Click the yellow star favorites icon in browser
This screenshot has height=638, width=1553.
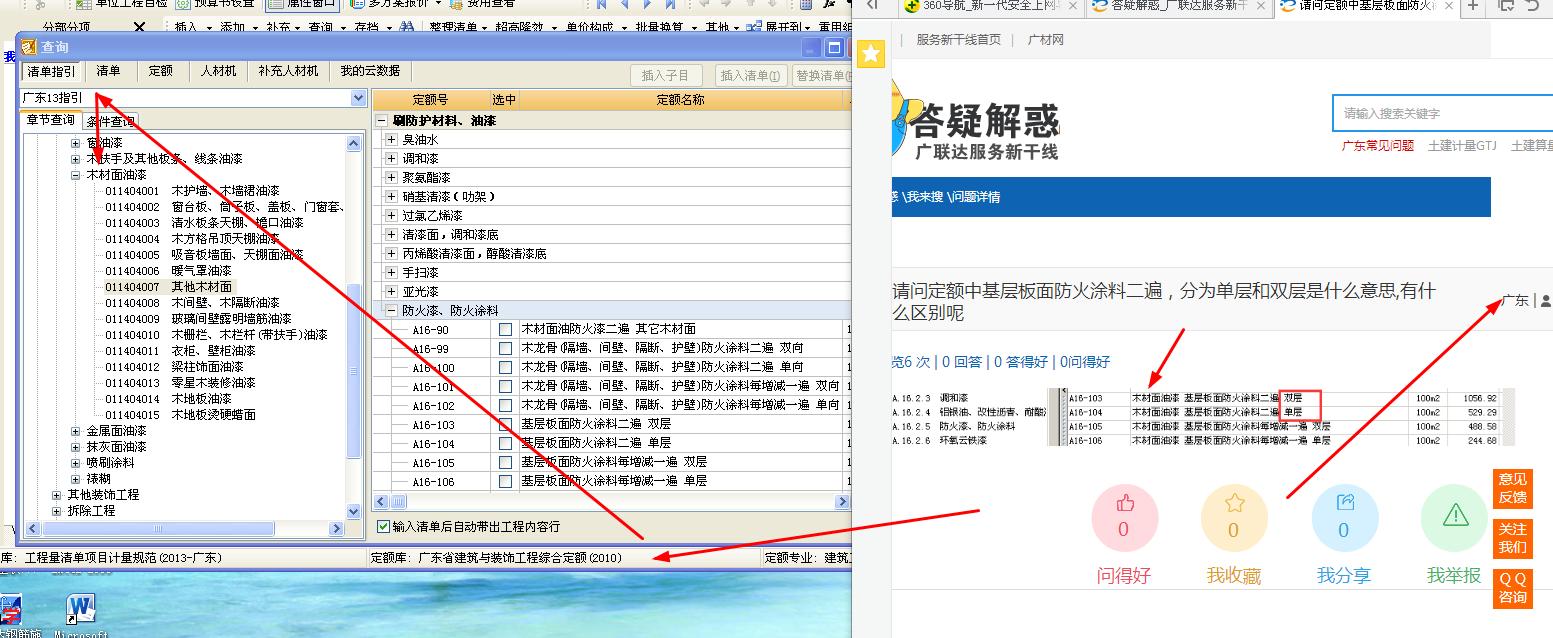(x=871, y=54)
